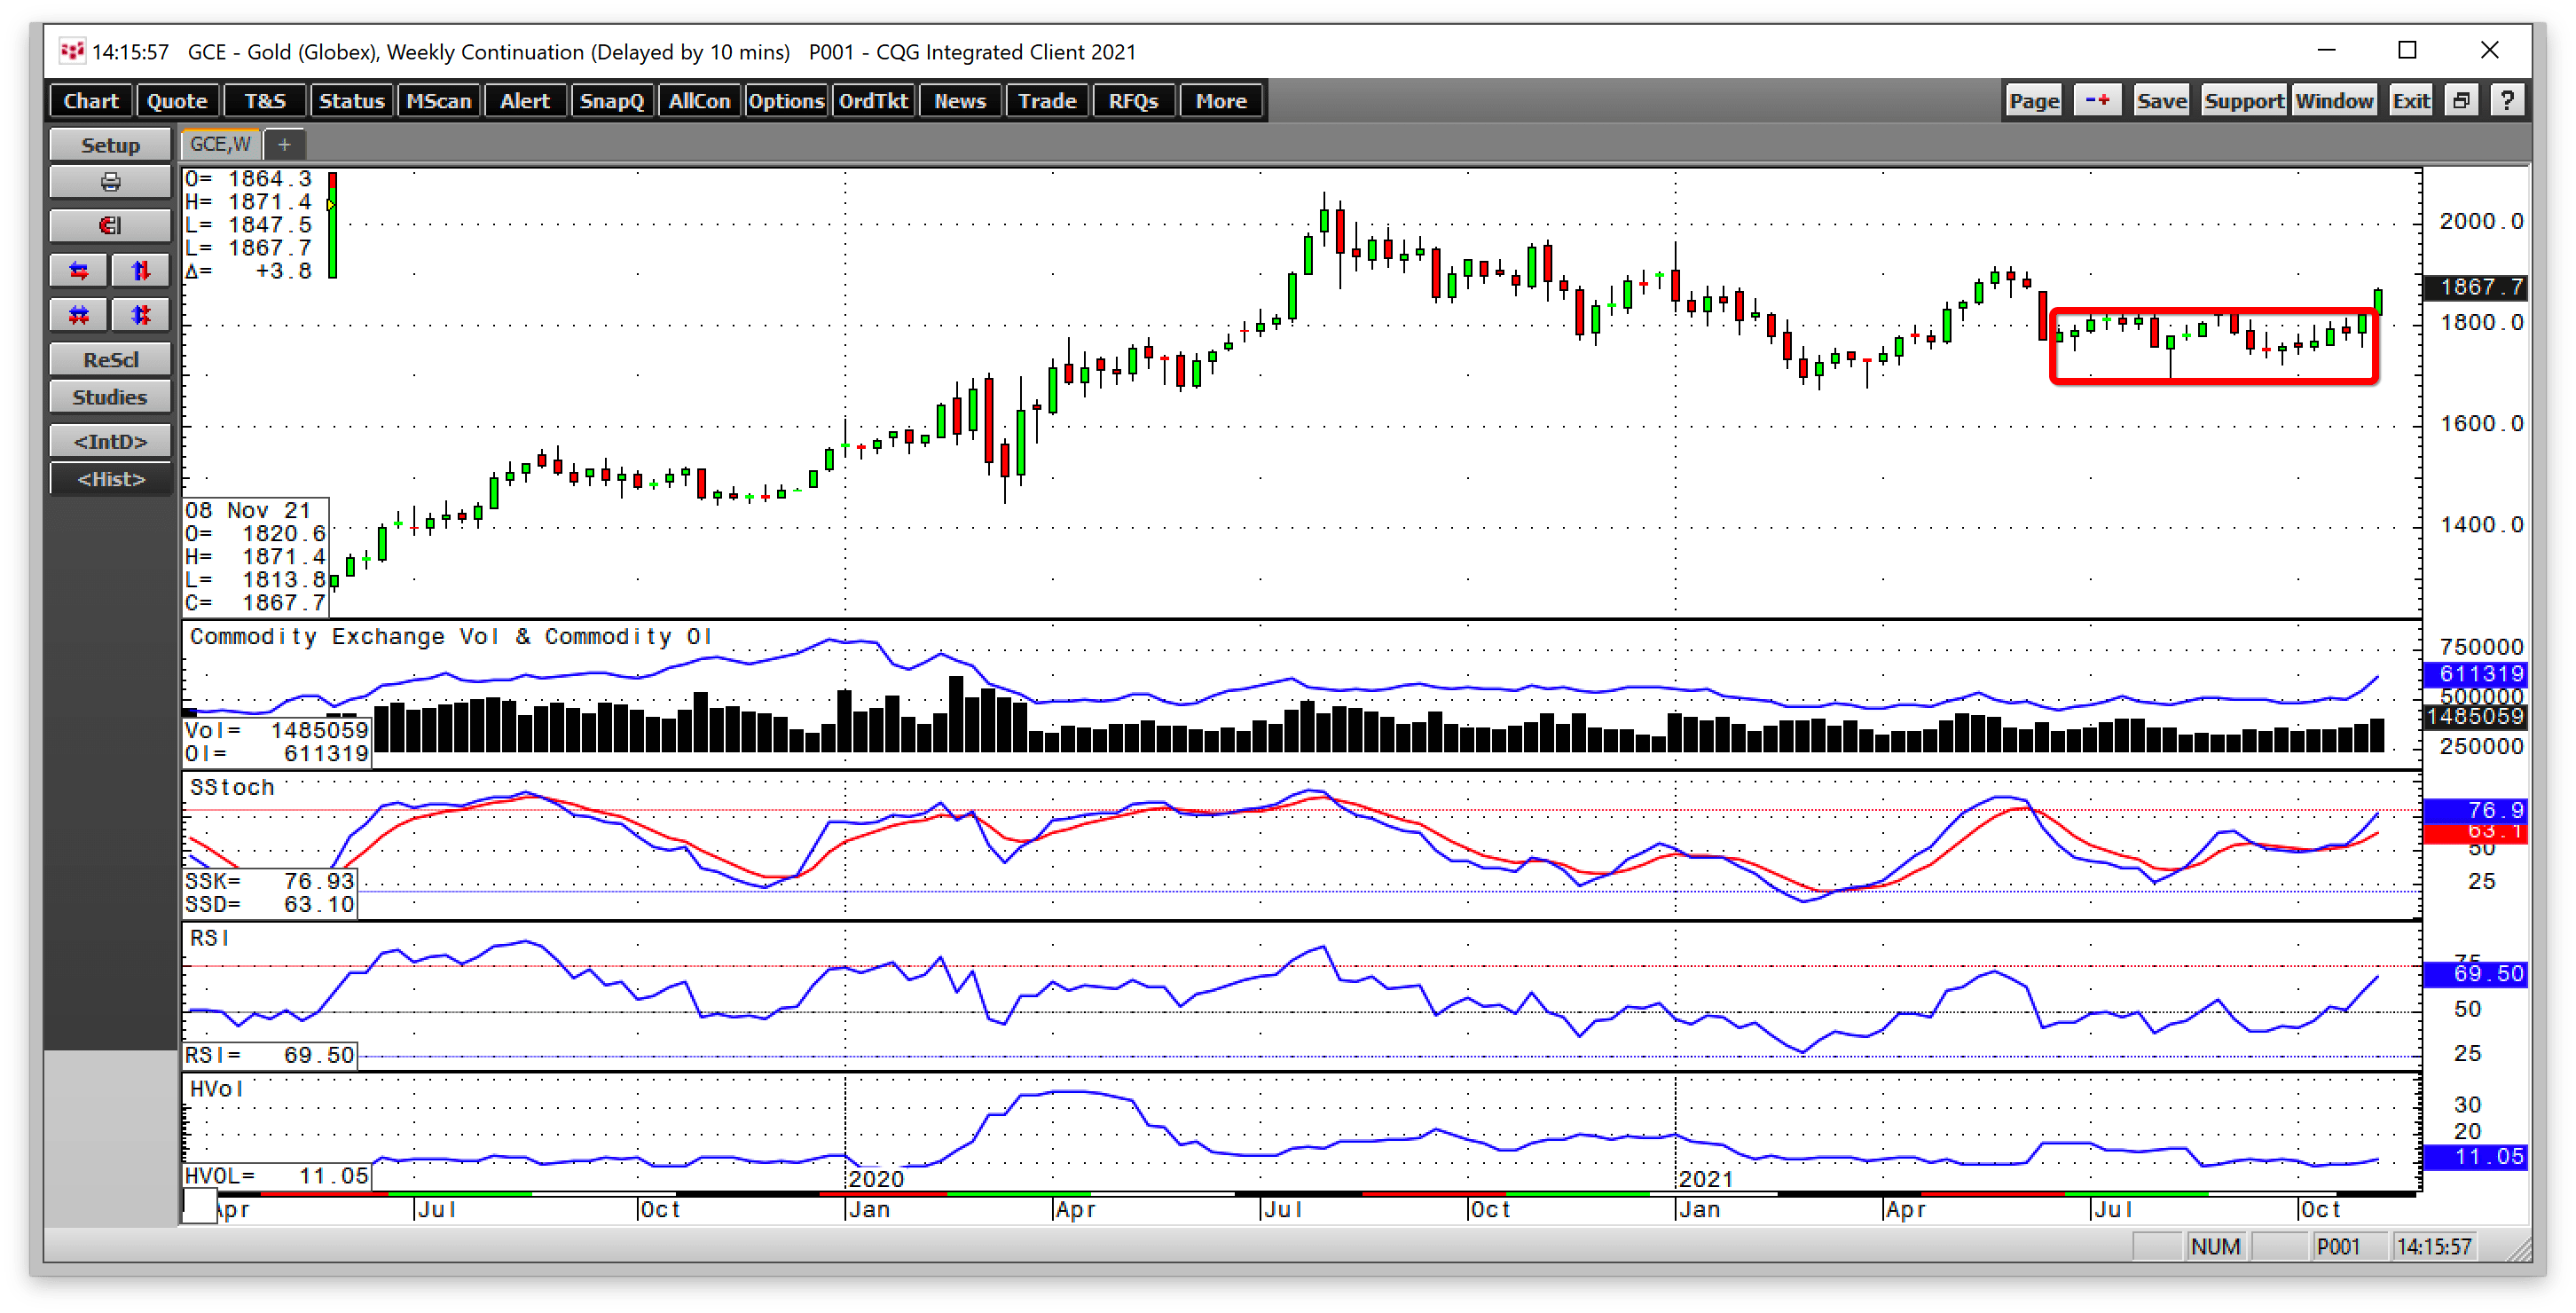This screenshot has width=2576, height=1313.
Task: Open the Alert menu button
Action: [x=525, y=101]
